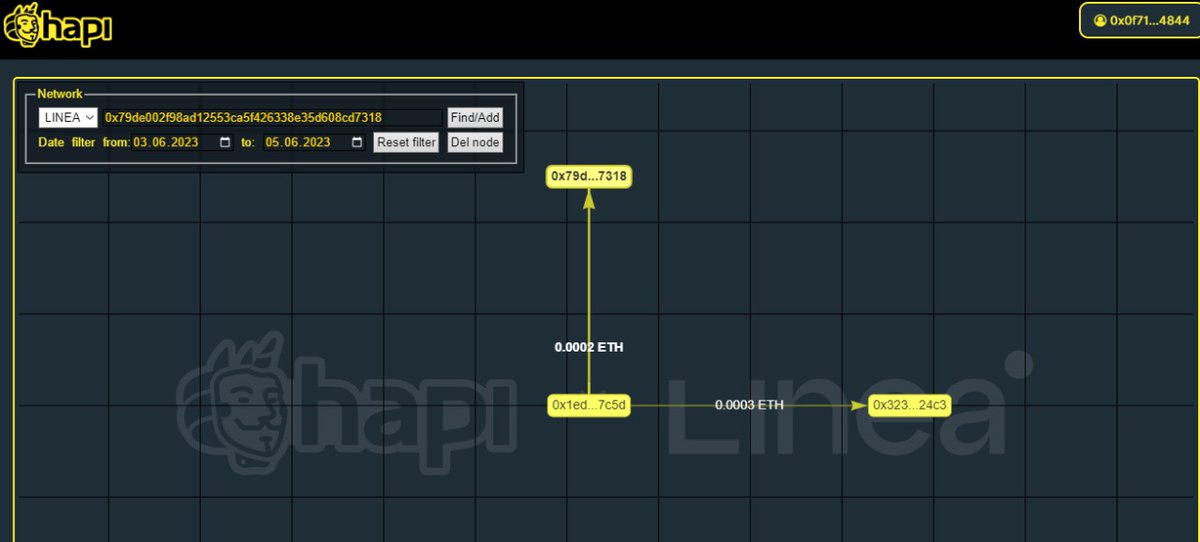The width and height of the screenshot is (1200, 542).
Task: Click the 0.0002 ETH edge label
Action: [589, 347]
